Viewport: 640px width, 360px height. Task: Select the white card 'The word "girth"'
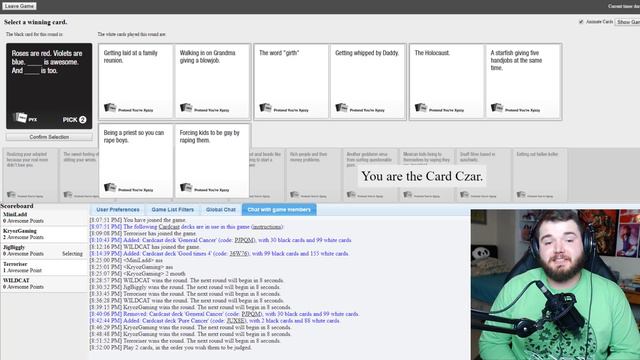click(291, 82)
